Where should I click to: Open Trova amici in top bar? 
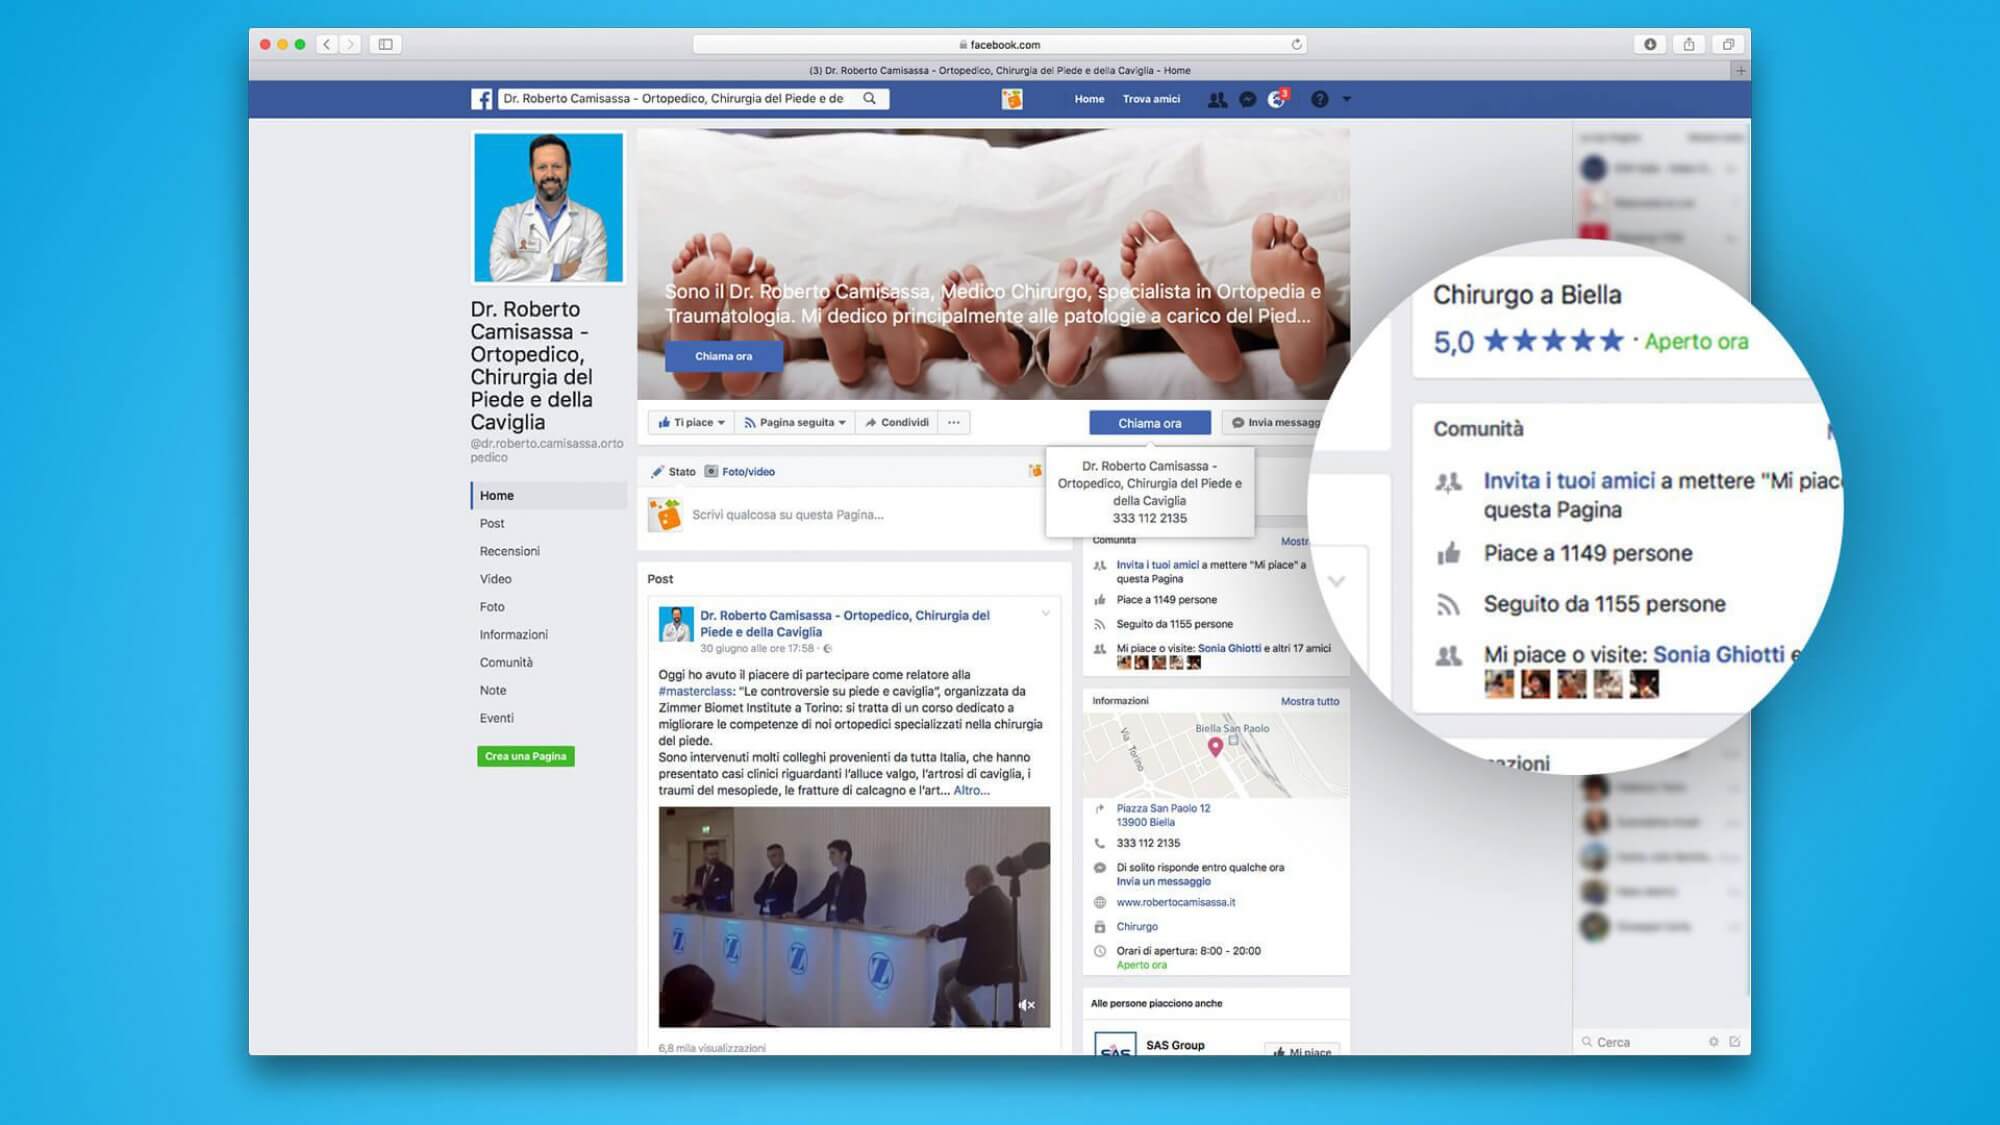tap(1151, 99)
